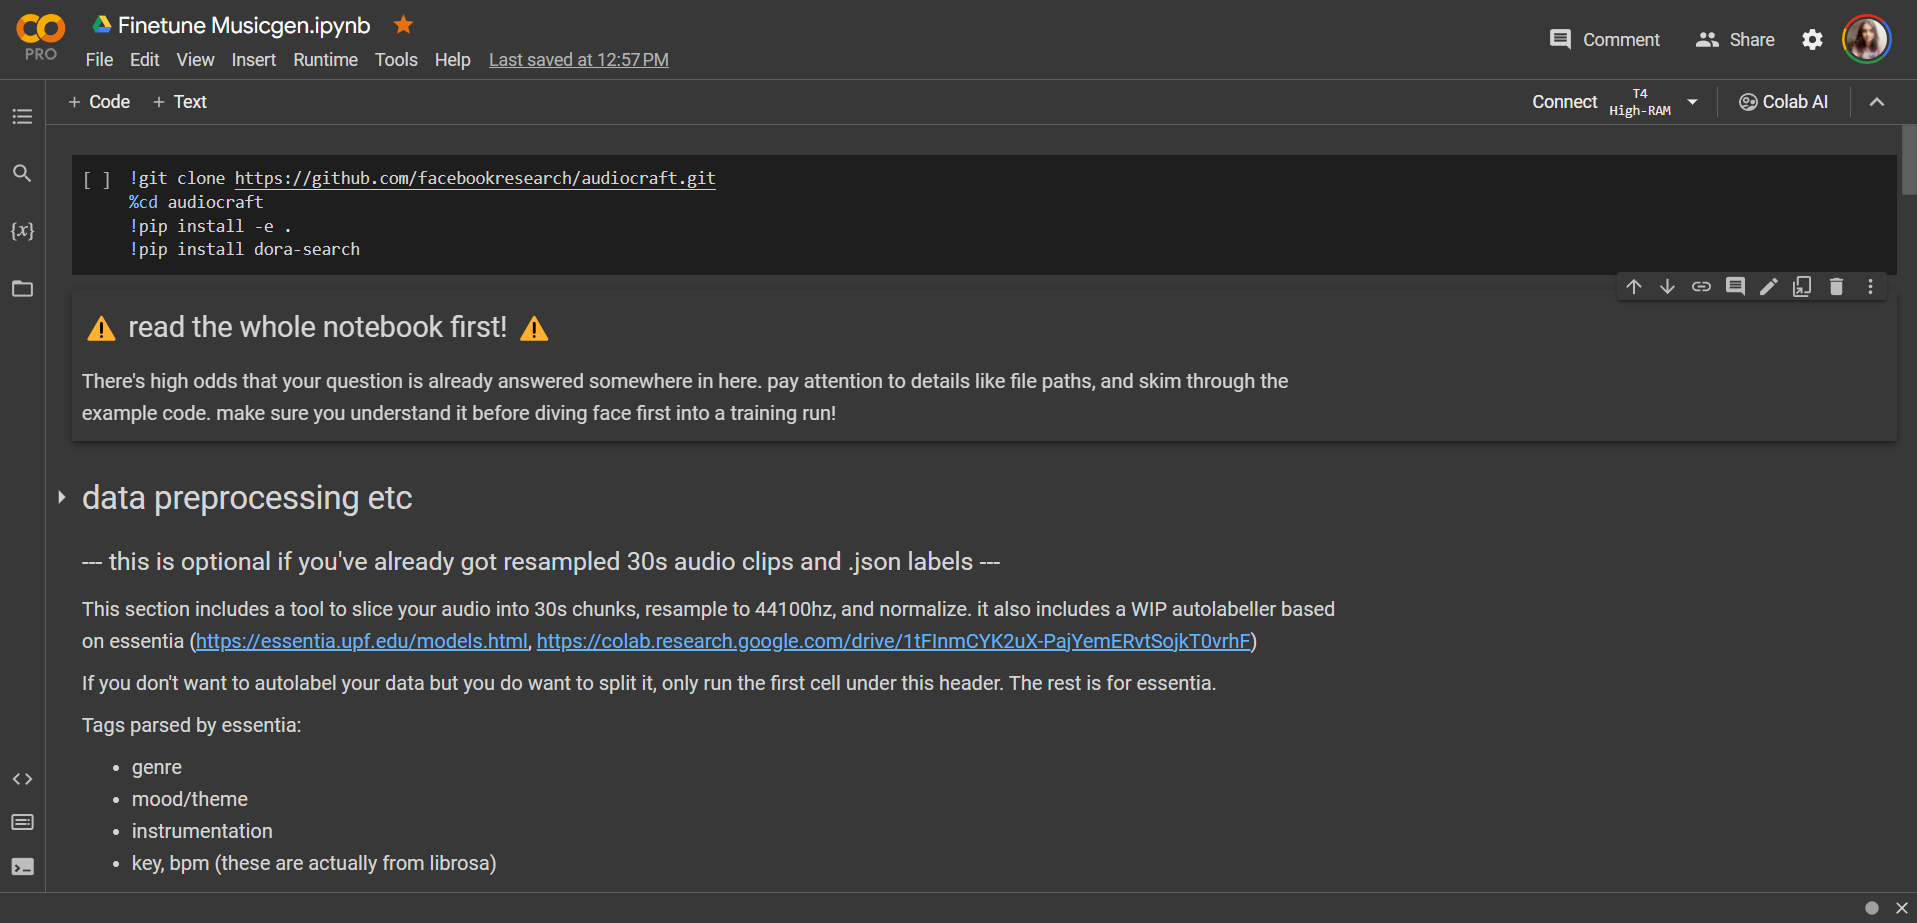Click the 'mood/theme' bullet item
This screenshot has width=1917, height=923.
pos(190,799)
